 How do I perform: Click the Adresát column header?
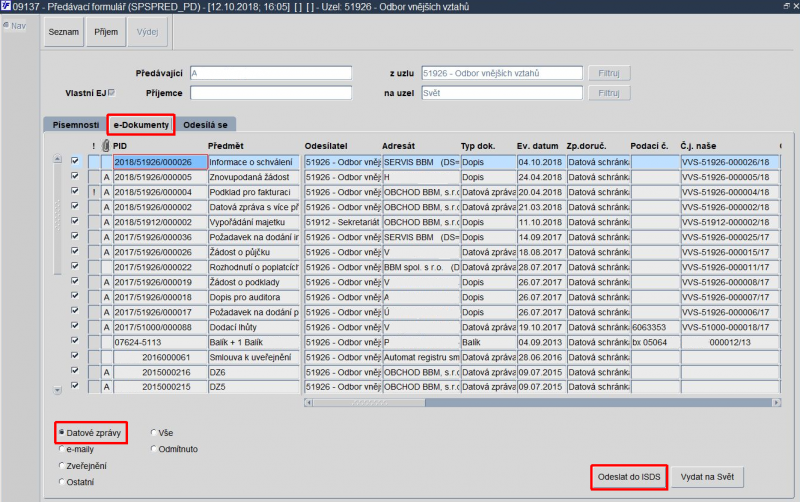[398, 146]
